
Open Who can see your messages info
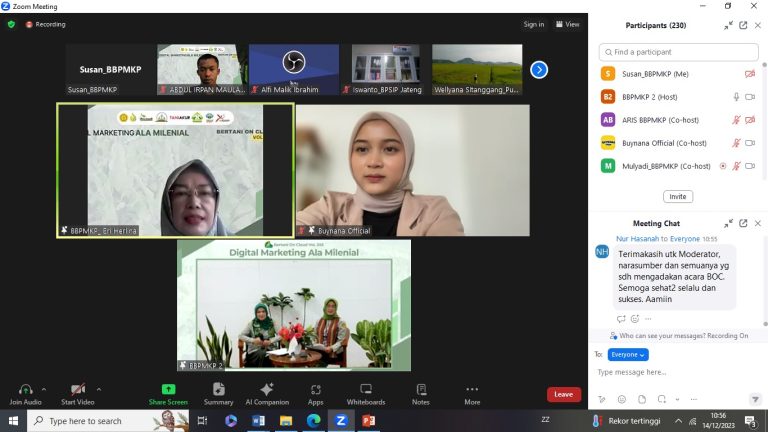678,336
